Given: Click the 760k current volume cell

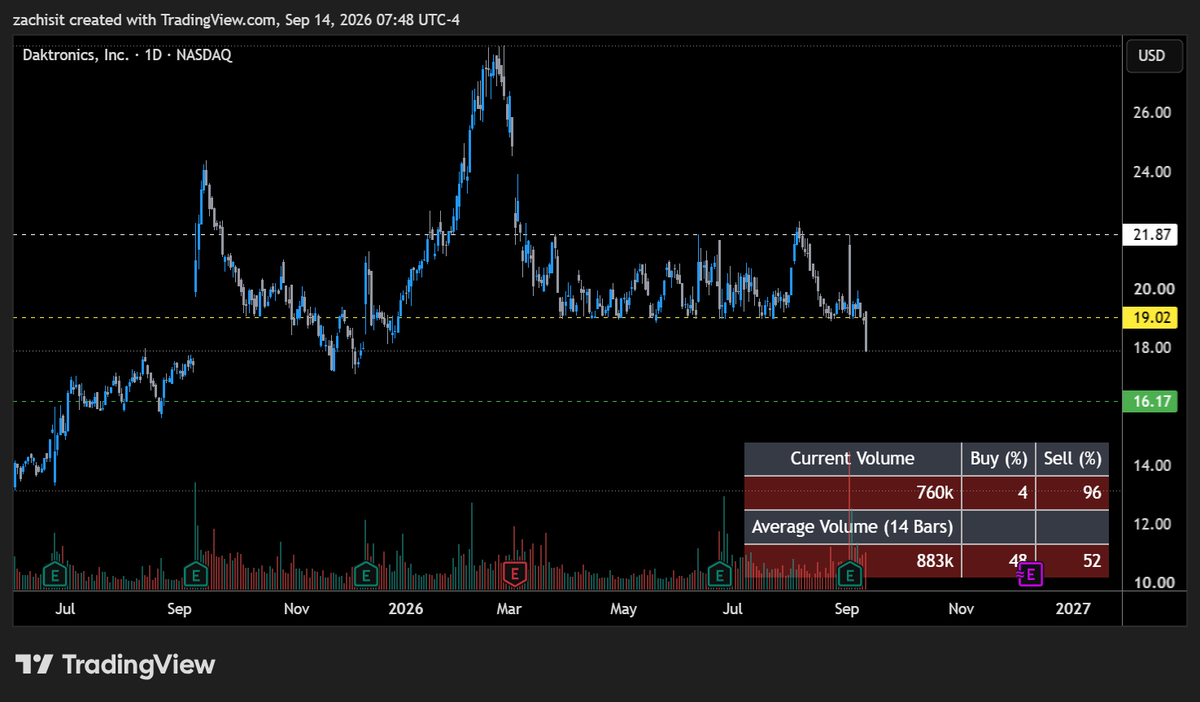Looking at the screenshot, I should [852, 493].
